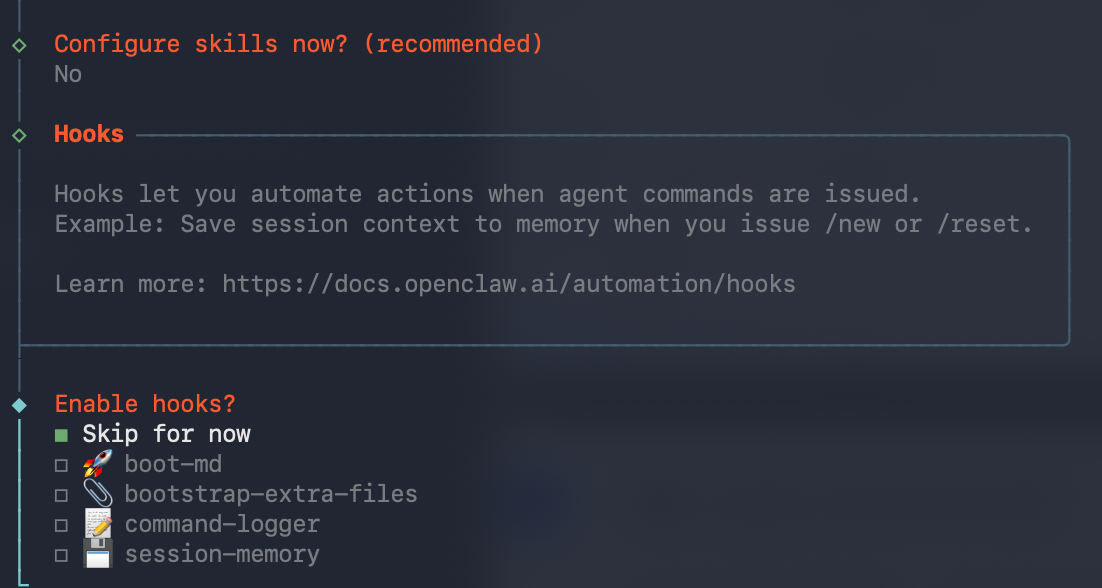Click the diamond marker beside Hooks heading

(x=19, y=135)
